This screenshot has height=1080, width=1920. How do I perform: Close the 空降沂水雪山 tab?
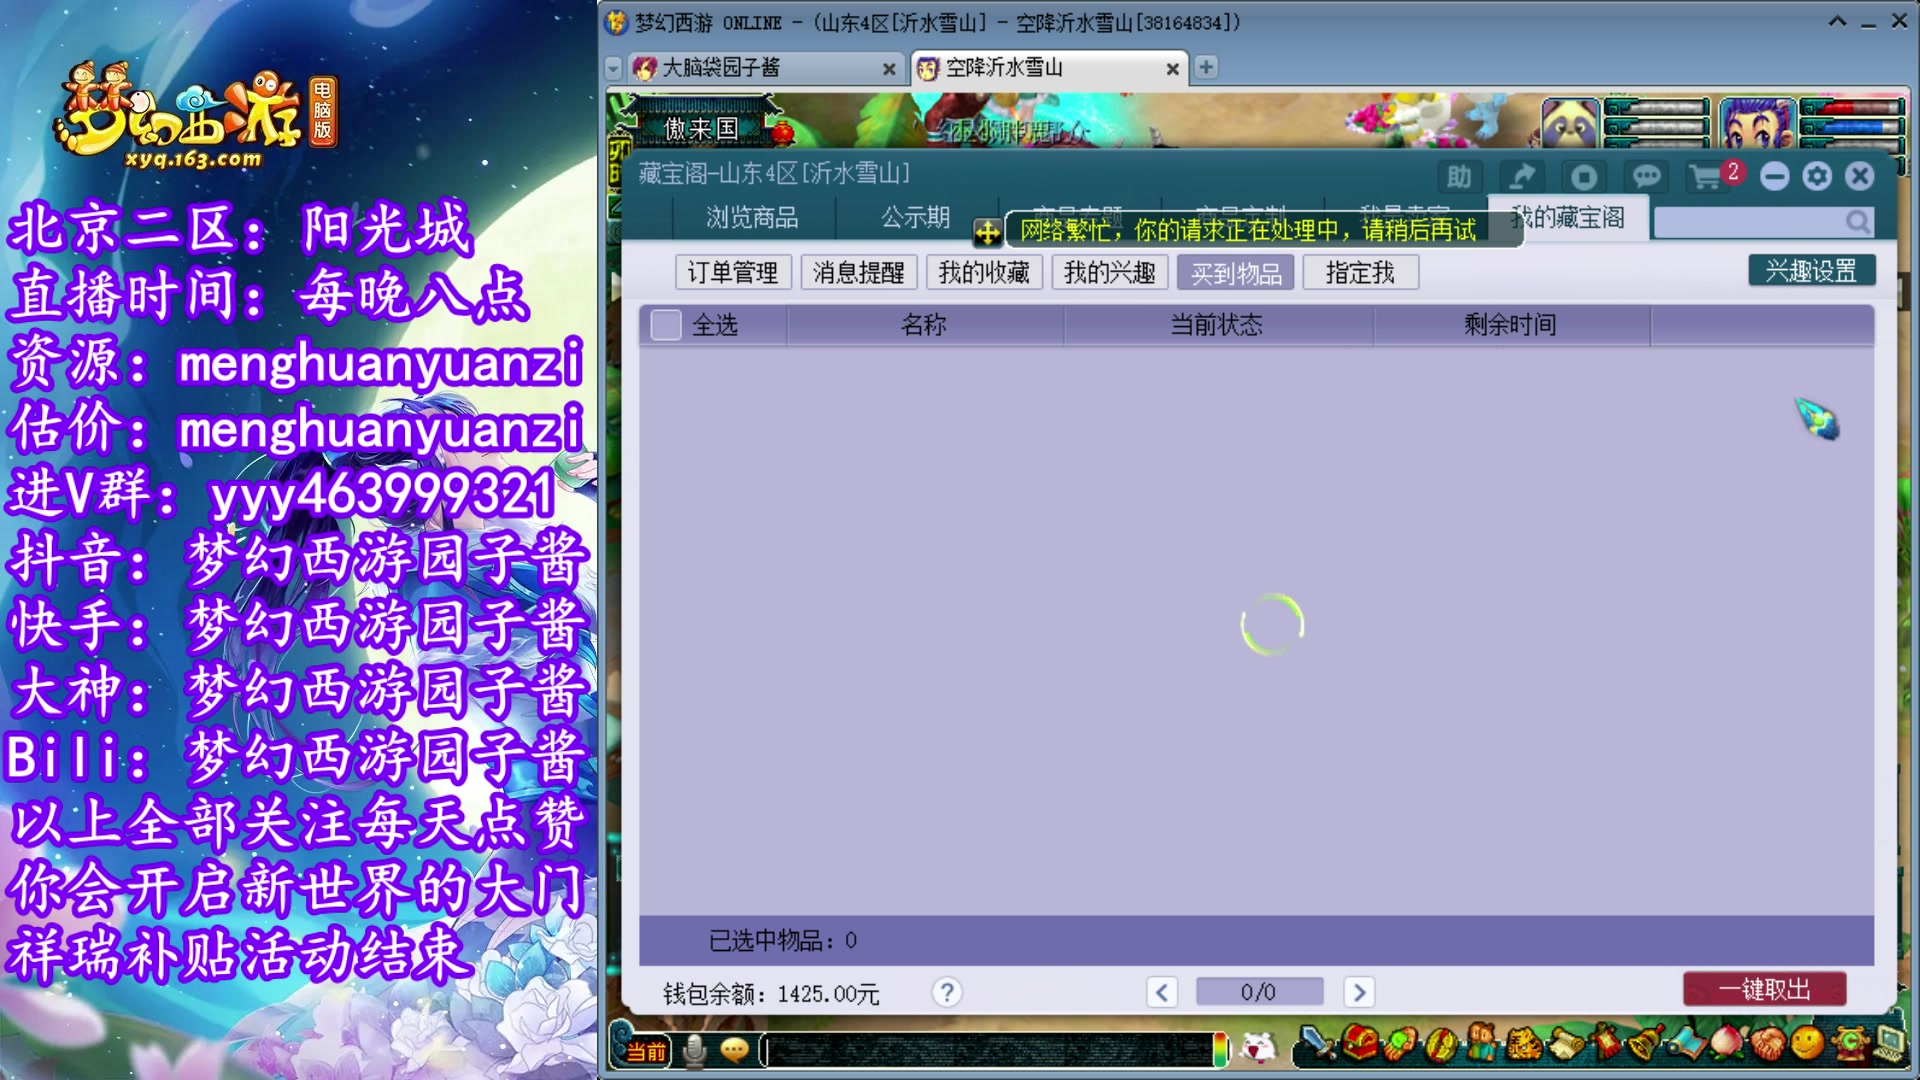point(1172,69)
